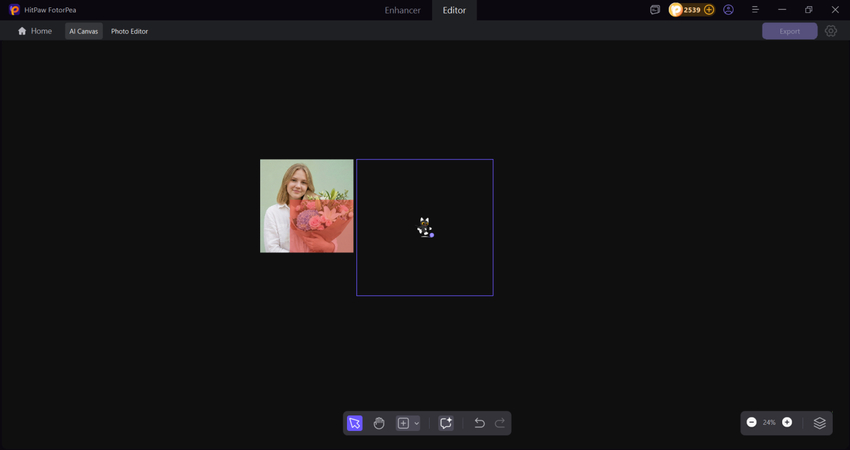This screenshot has width=850, height=450.
Task: Open the feedback message icon in title bar
Action: (655, 10)
